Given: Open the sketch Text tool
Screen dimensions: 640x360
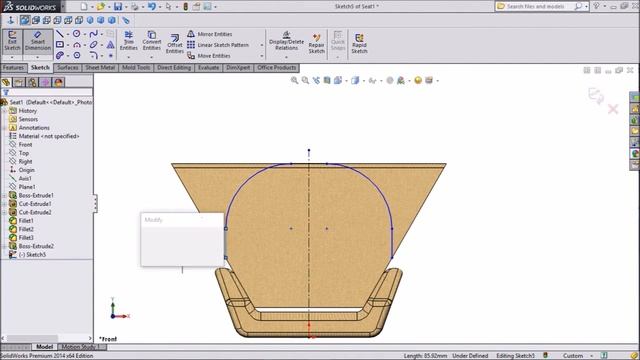Looking at the screenshot, I should click(x=110, y=44).
